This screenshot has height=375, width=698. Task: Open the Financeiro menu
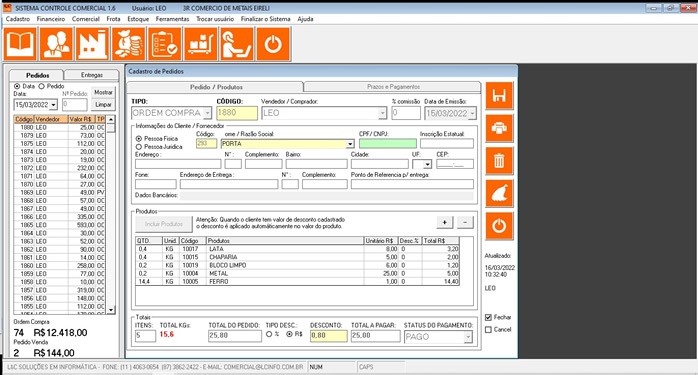tap(51, 19)
